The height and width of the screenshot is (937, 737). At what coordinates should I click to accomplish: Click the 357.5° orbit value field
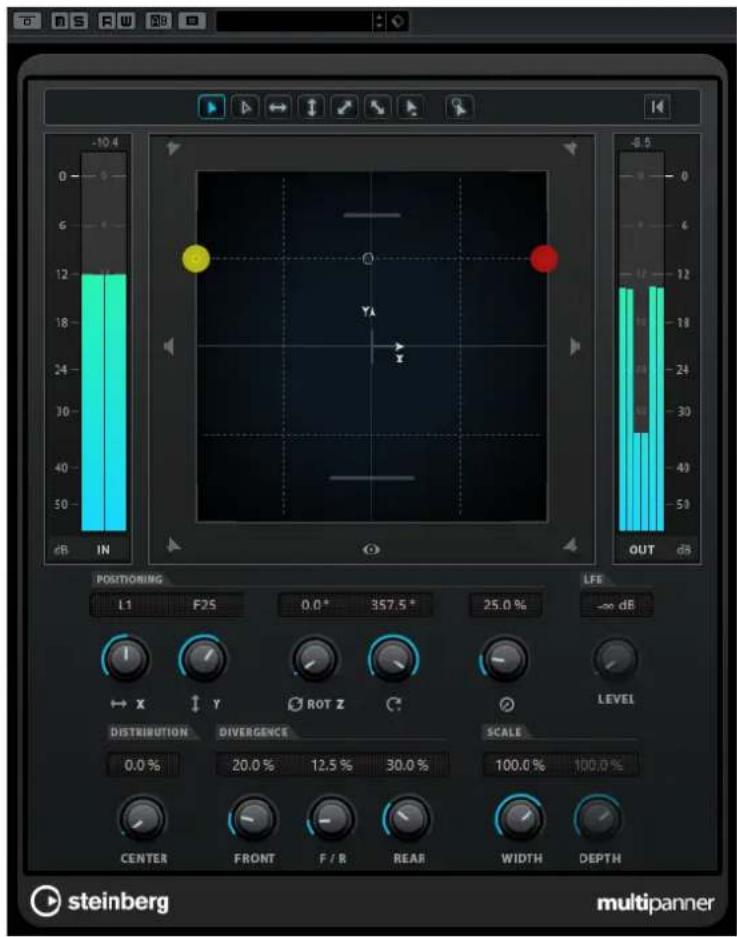coord(393,605)
